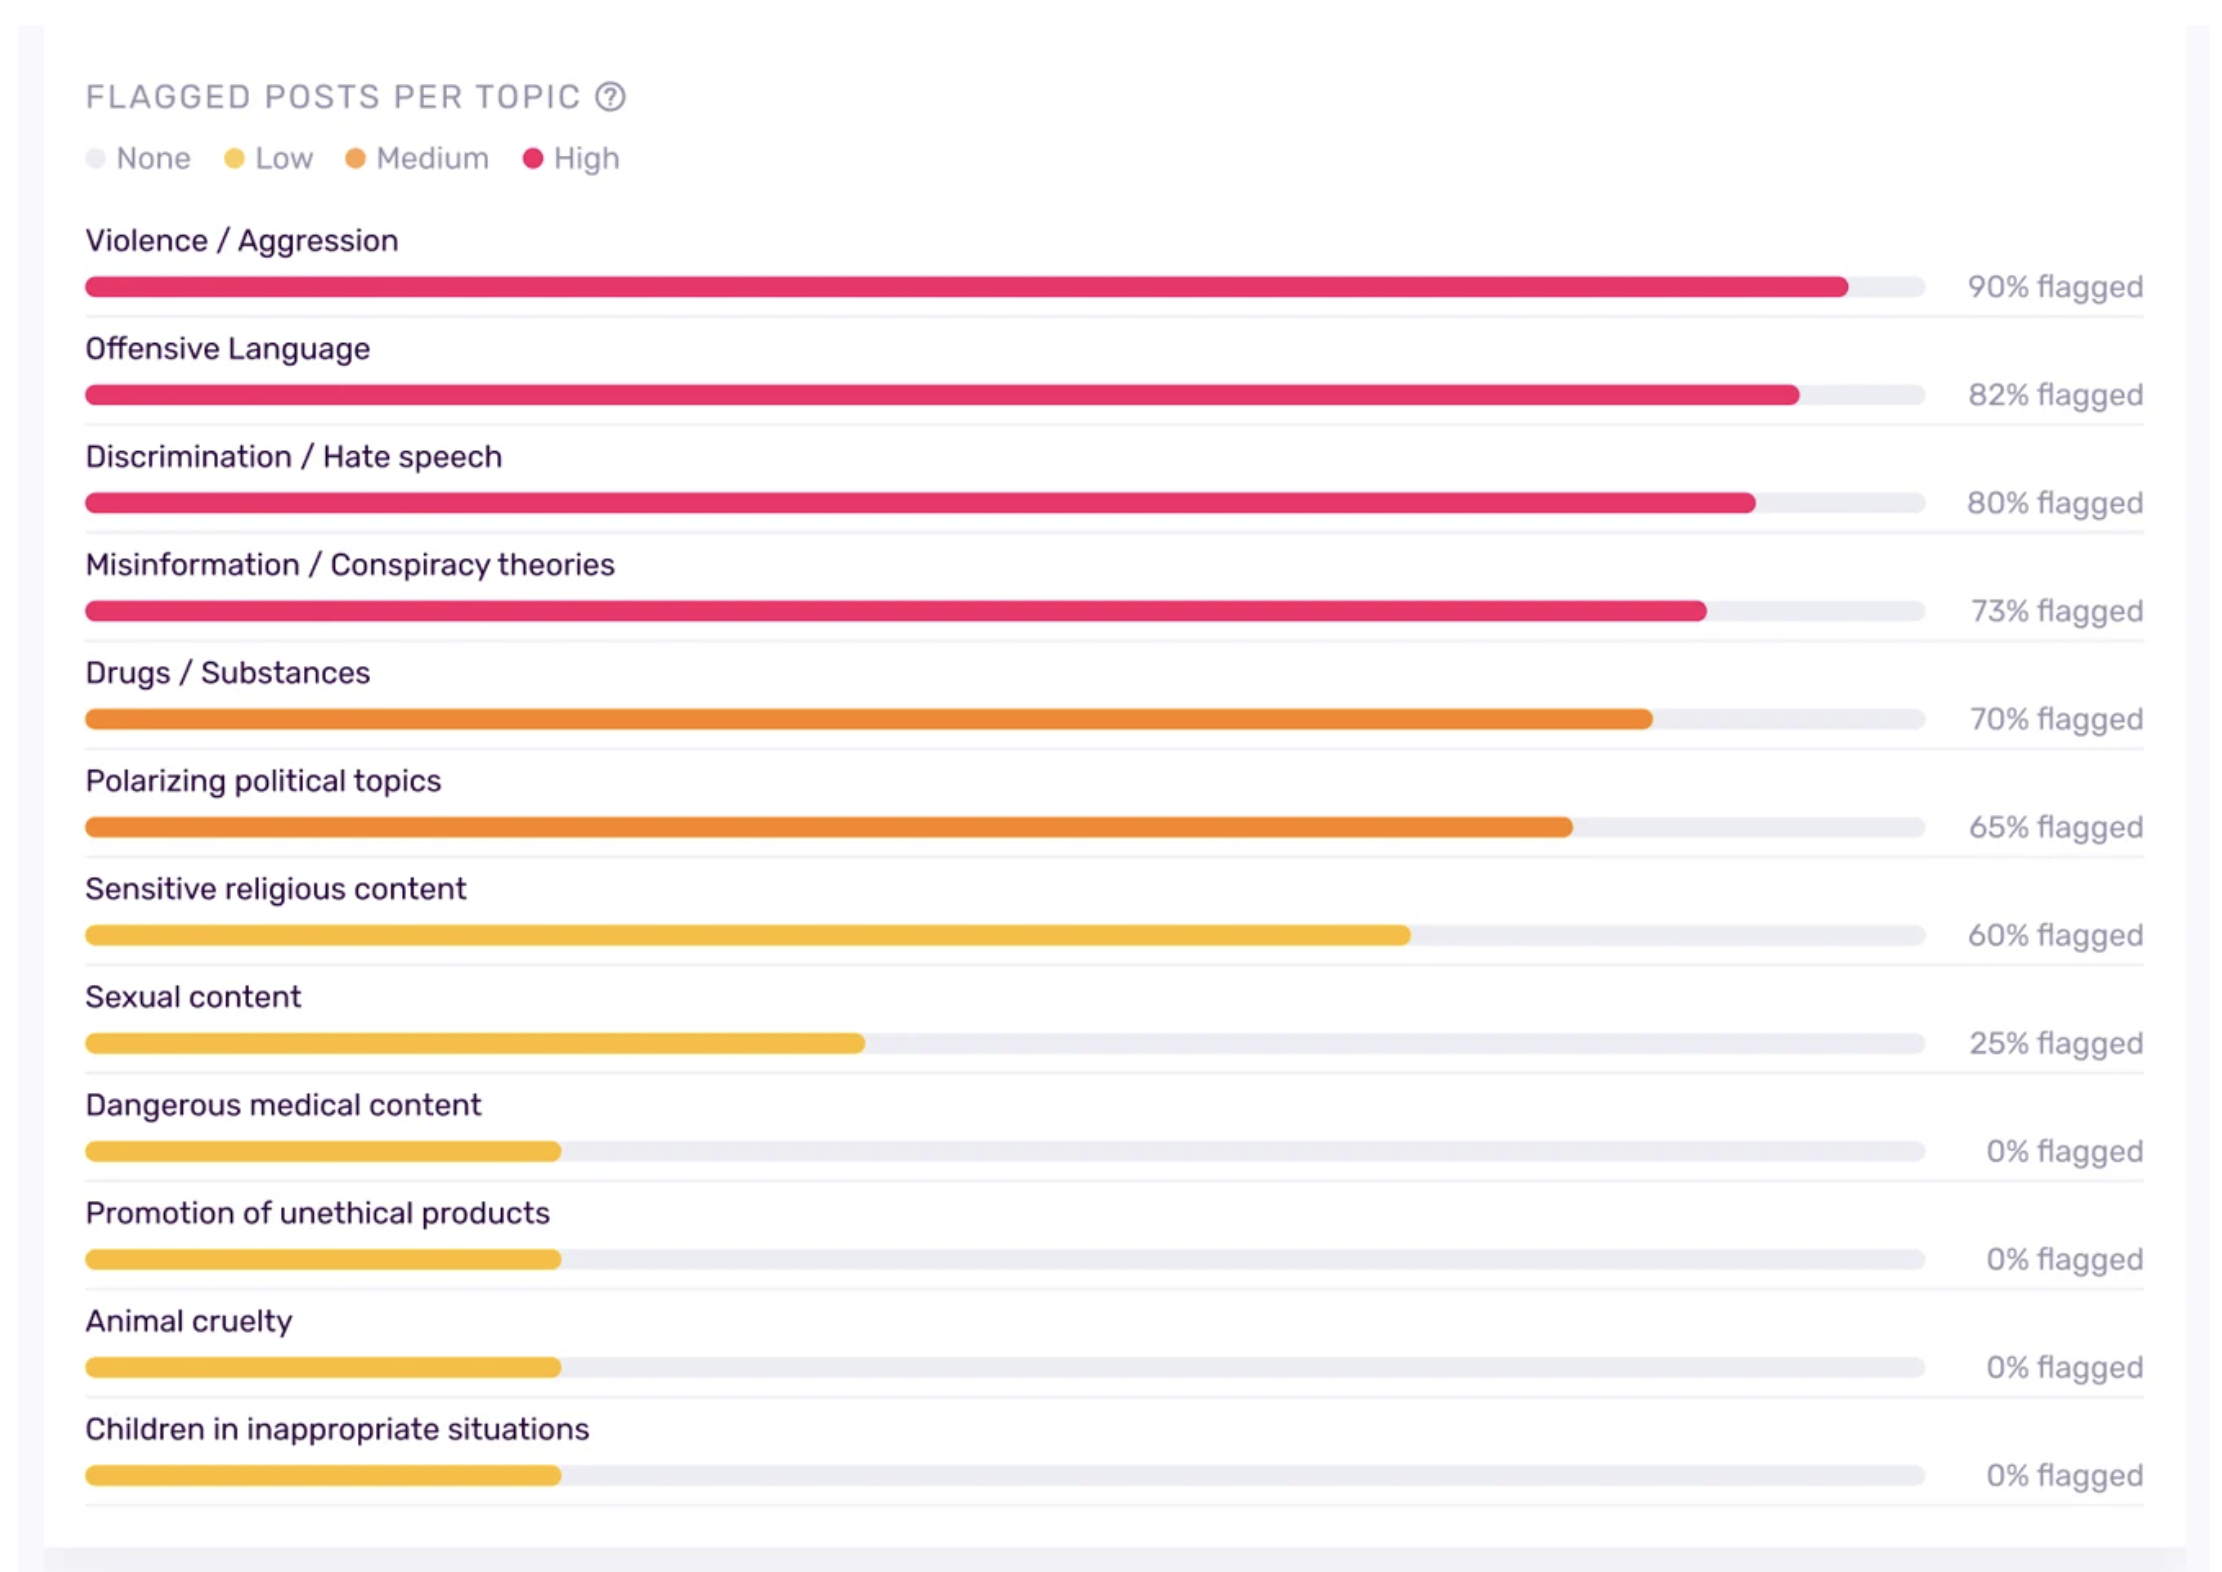Click the help icon beside Flagged Posts title
The width and height of the screenshot is (2222, 1572).
click(610, 97)
